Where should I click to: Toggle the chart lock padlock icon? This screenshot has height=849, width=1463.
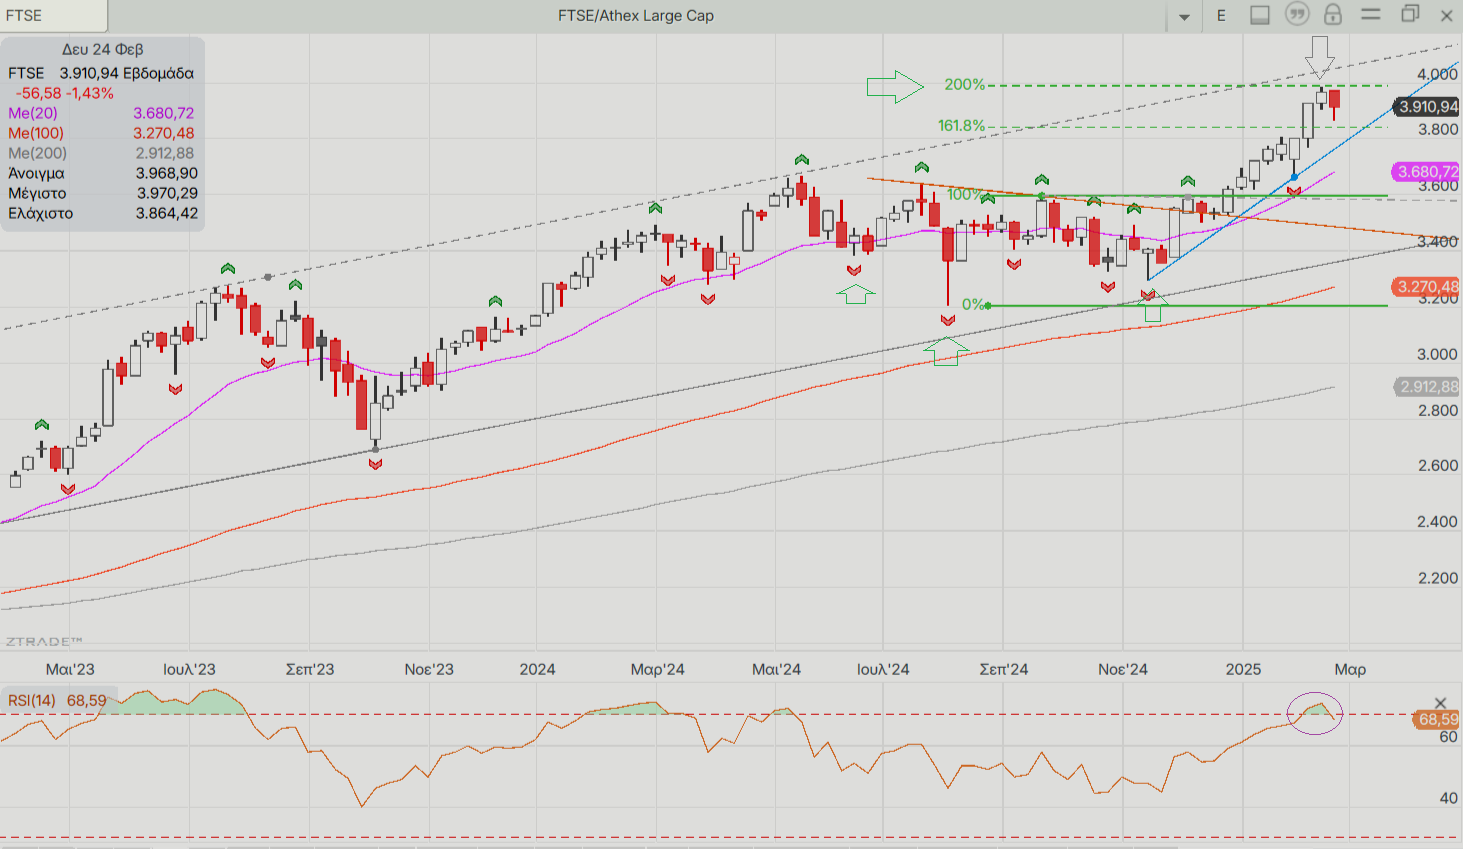tap(1333, 14)
